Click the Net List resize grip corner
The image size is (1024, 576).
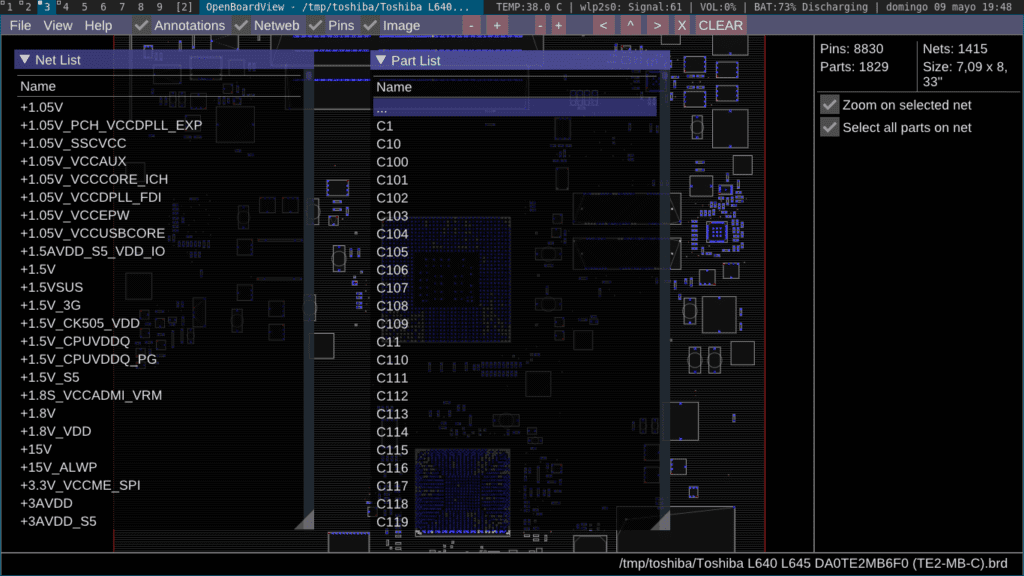click(x=306, y=520)
